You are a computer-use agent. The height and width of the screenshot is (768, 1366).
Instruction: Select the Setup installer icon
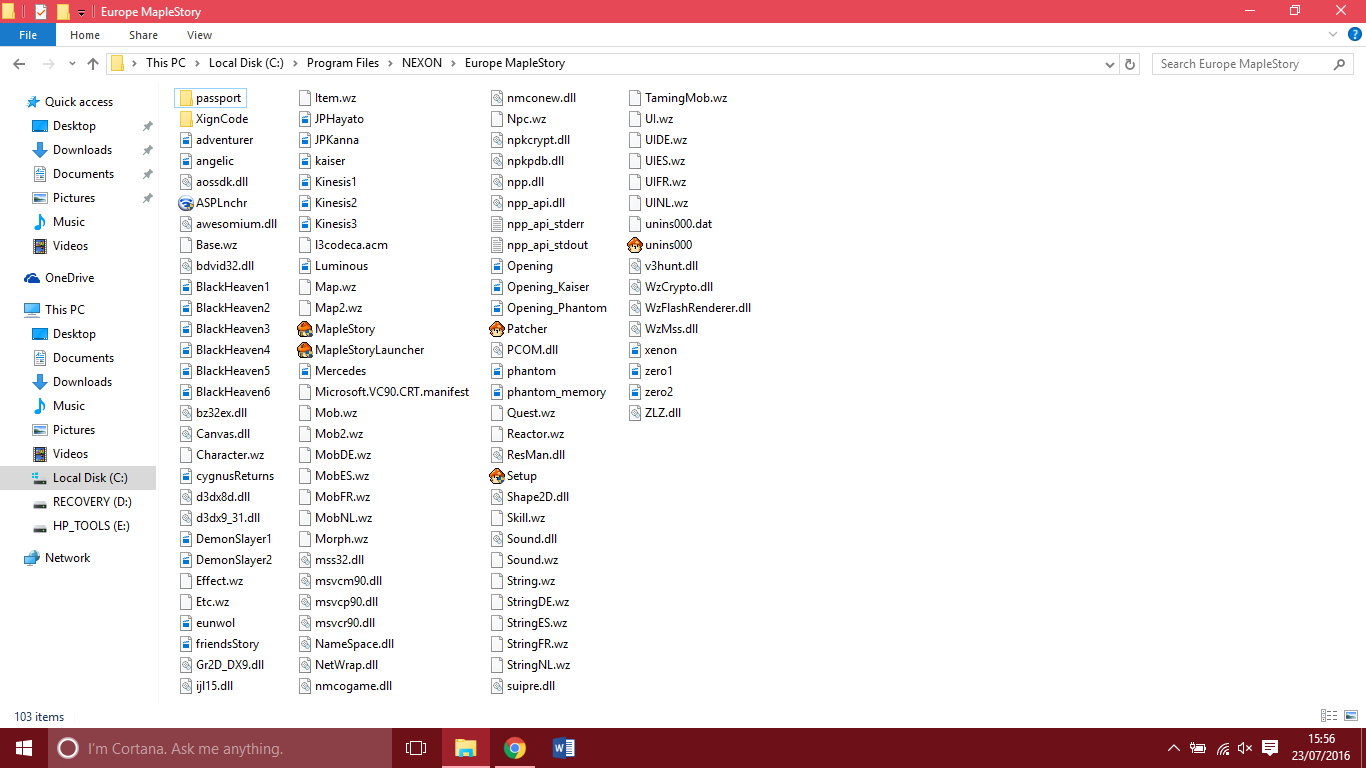pos(497,476)
